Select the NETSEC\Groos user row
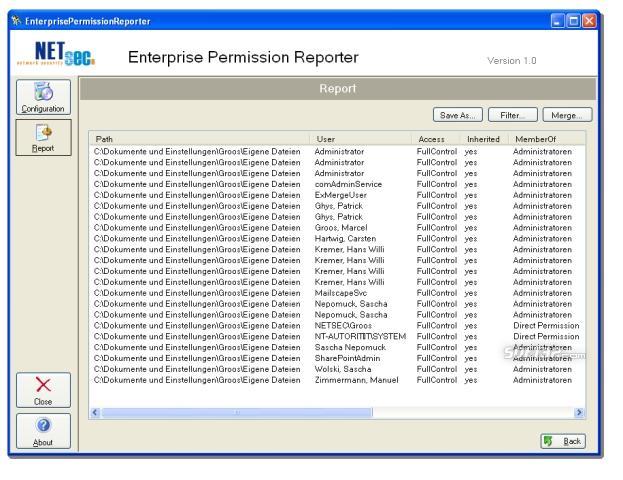 click(x=337, y=325)
